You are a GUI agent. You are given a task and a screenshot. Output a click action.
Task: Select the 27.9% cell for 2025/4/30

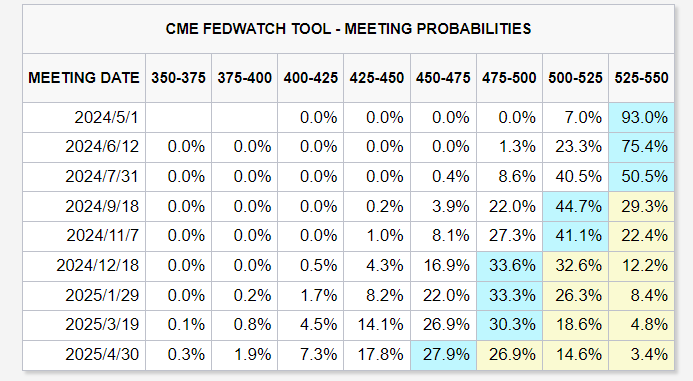[443, 354]
